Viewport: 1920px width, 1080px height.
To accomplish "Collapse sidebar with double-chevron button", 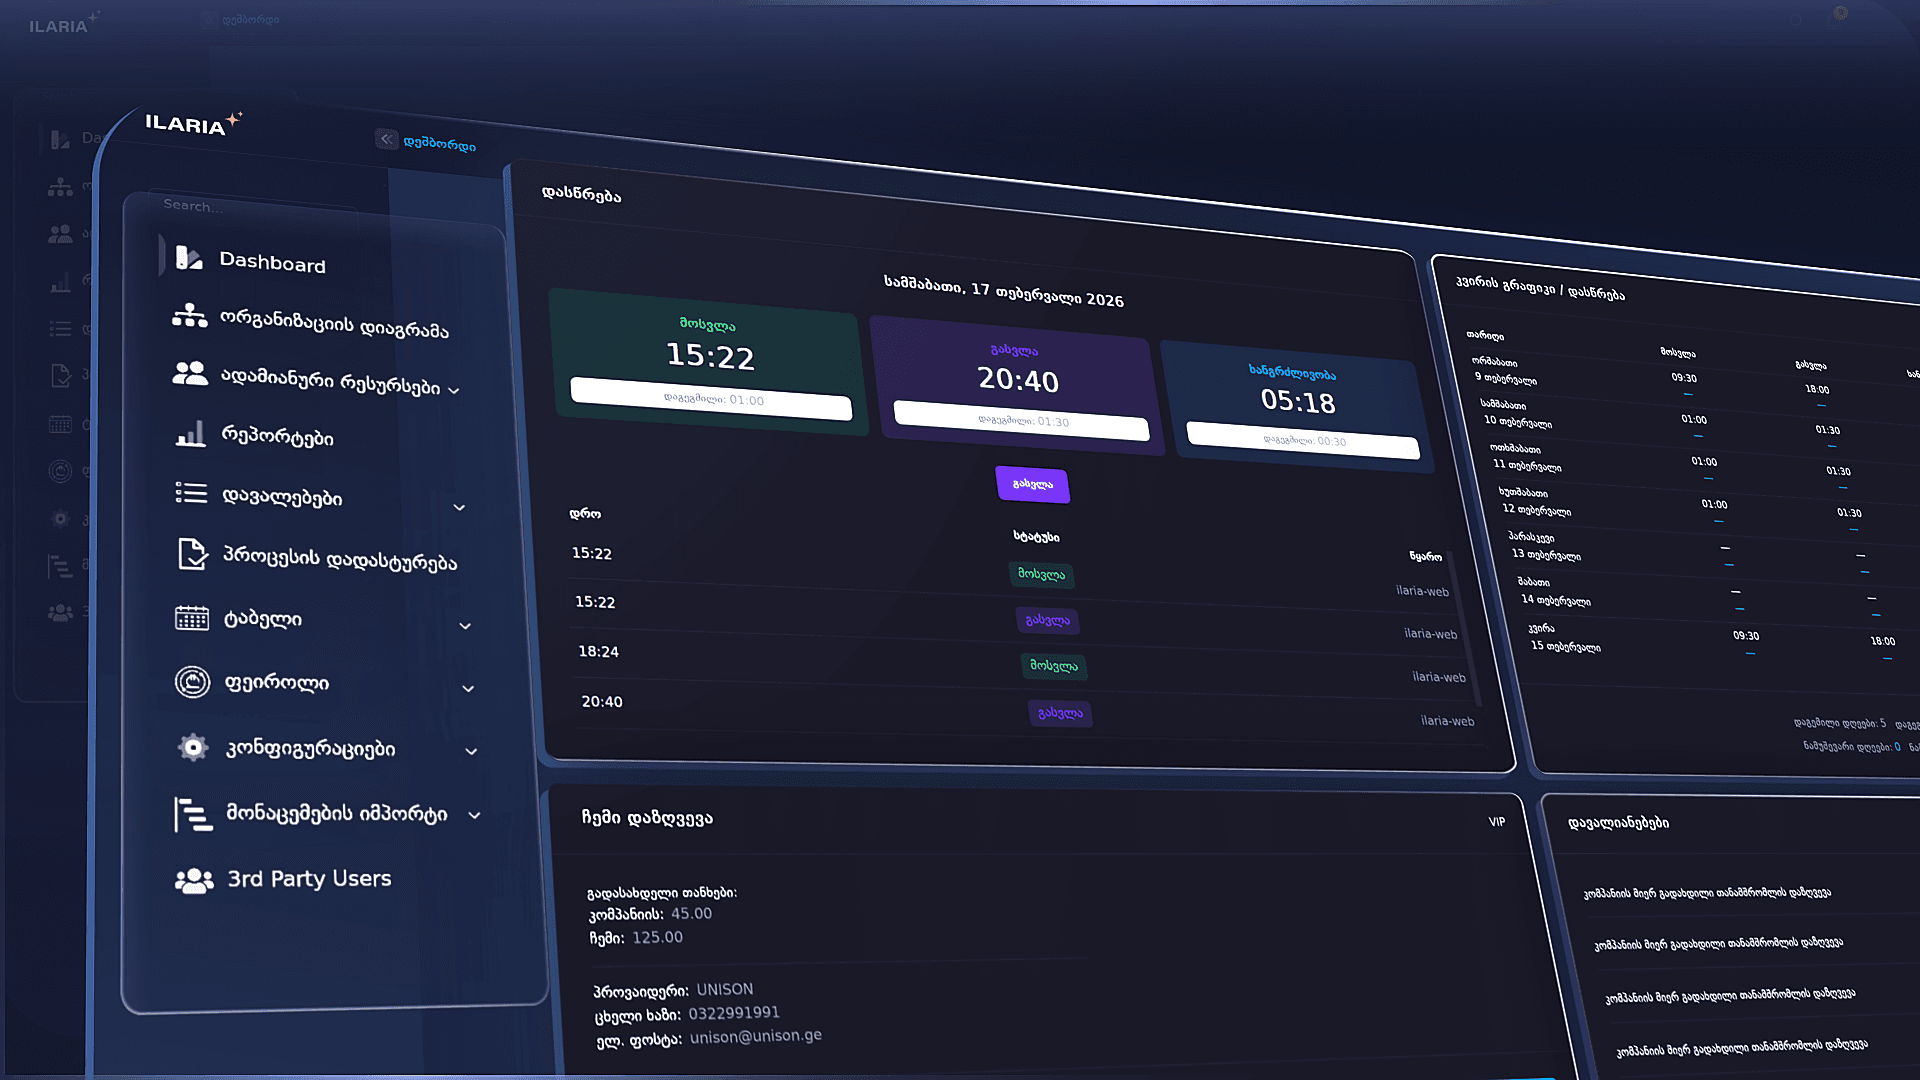I will click(x=386, y=139).
